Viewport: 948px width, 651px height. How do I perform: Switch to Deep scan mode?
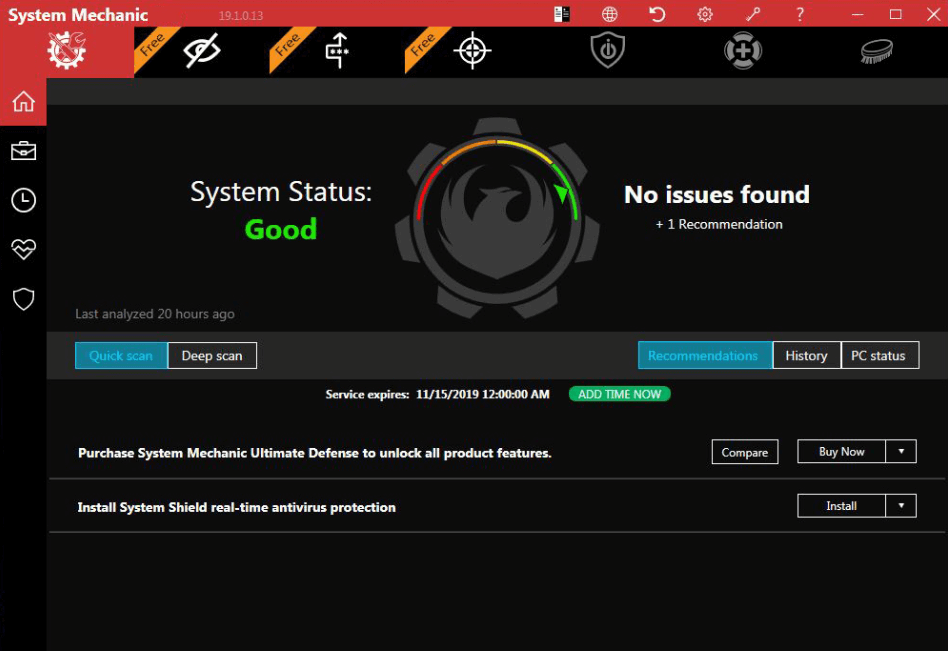coord(212,355)
